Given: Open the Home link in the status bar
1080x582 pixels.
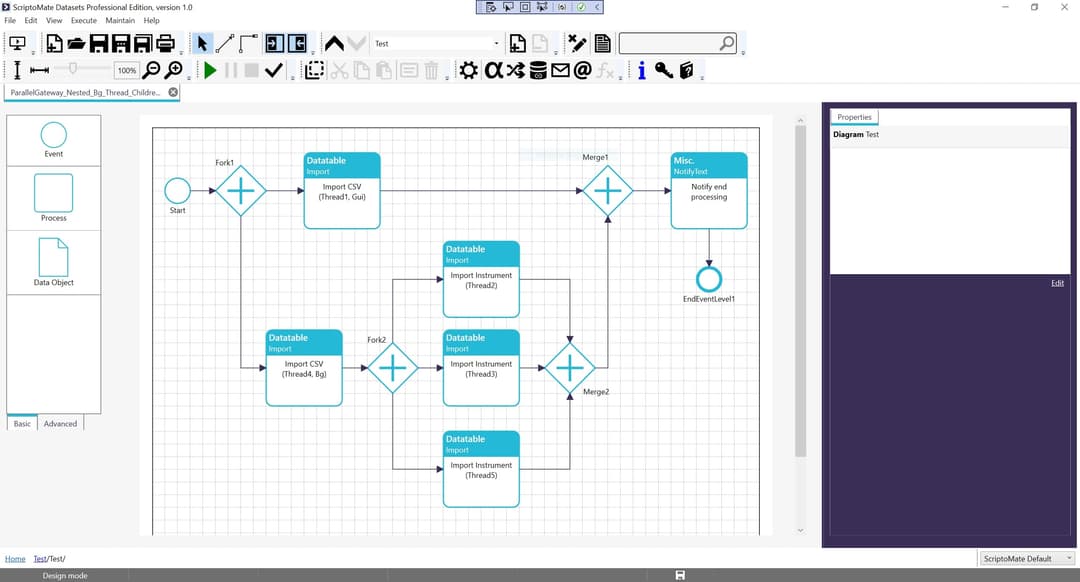Looking at the screenshot, I should (x=15, y=558).
